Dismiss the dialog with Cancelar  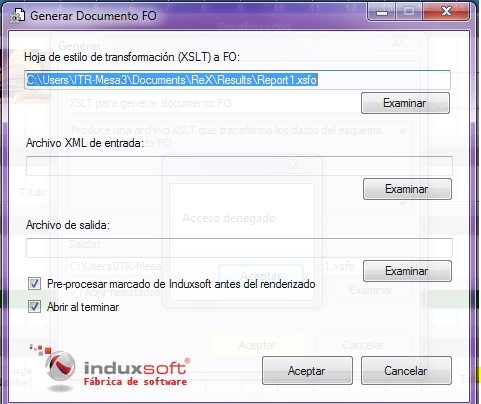[406, 371]
